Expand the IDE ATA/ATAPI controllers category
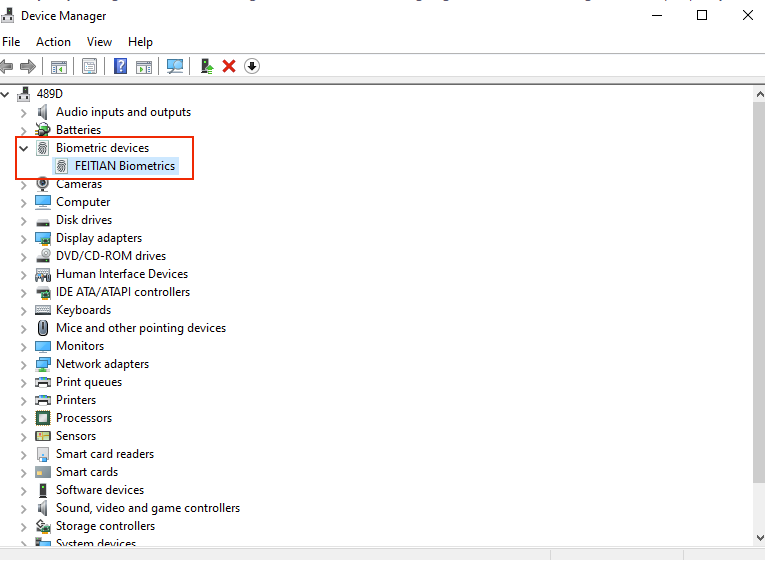The width and height of the screenshot is (771, 565). pos(24,293)
